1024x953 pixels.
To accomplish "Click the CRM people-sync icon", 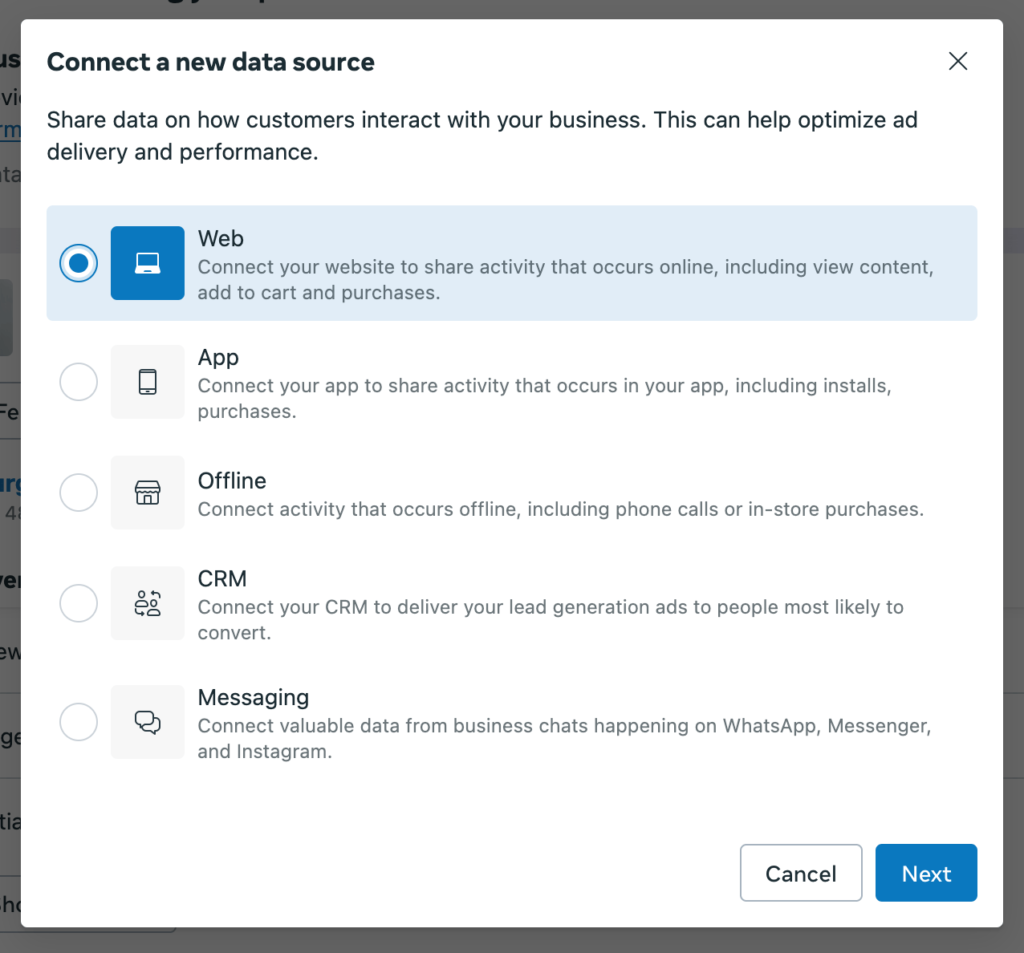I will (x=148, y=603).
